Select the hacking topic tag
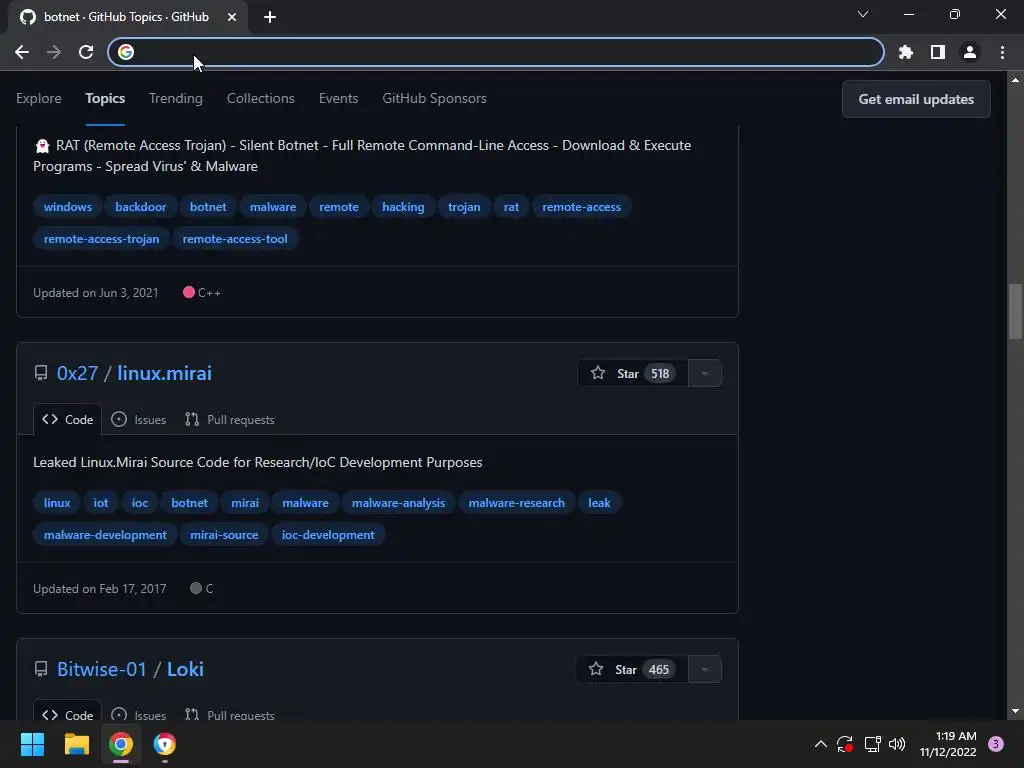1024x768 pixels. pos(403,207)
